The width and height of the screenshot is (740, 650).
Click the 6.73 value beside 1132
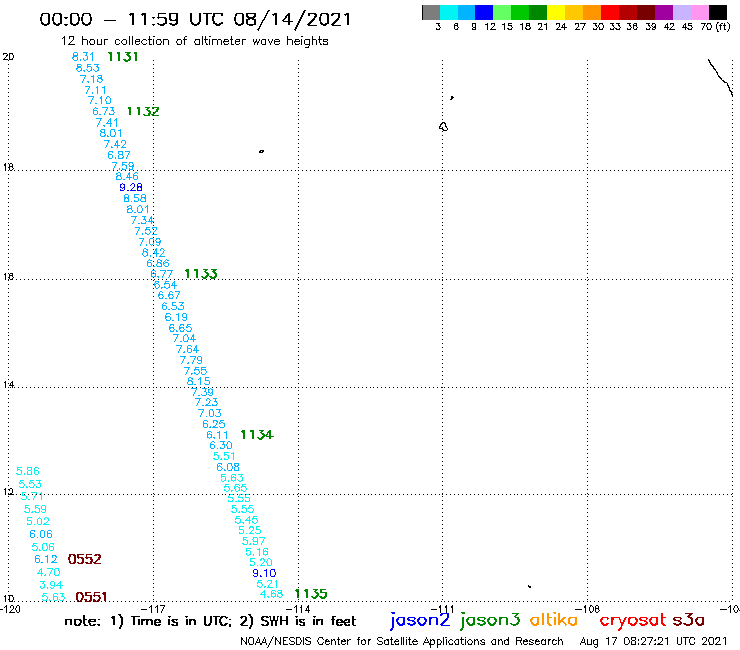[x=104, y=111]
